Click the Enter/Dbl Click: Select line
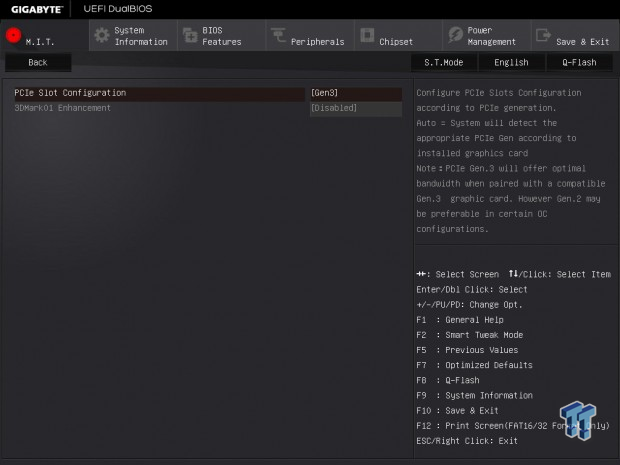This screenshot has width=620, height=465. [x=472, y=289]
